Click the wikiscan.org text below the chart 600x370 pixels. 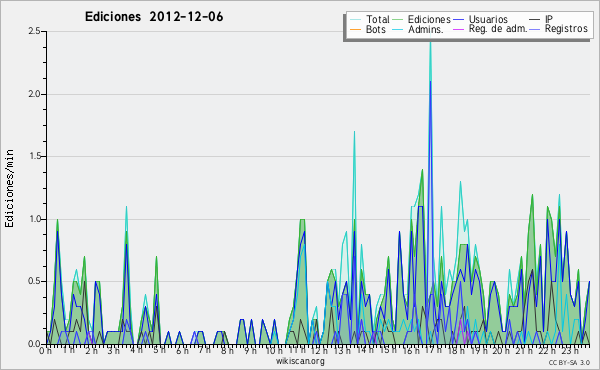tap(300, 361)
